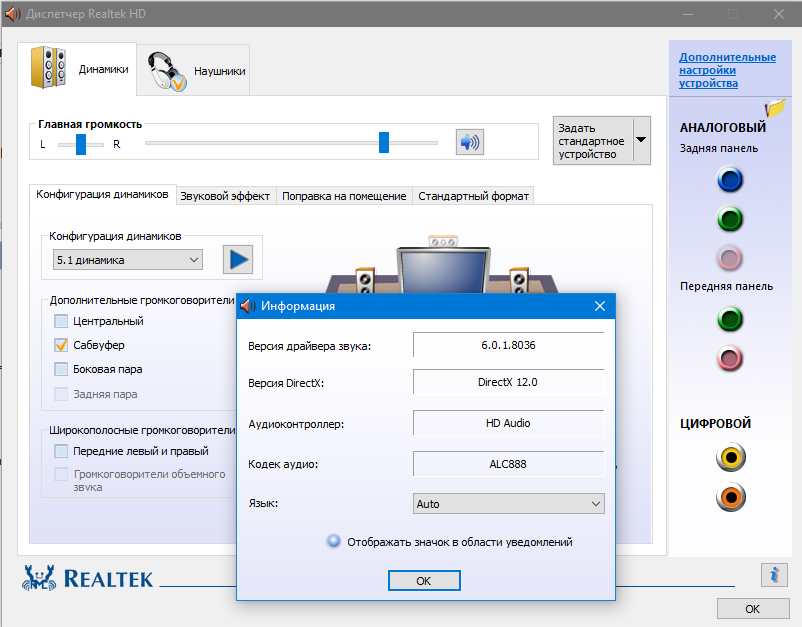
Task: Click the yellow folder connector settings icon
Action: pyautogui.click(x=775, y=108)
